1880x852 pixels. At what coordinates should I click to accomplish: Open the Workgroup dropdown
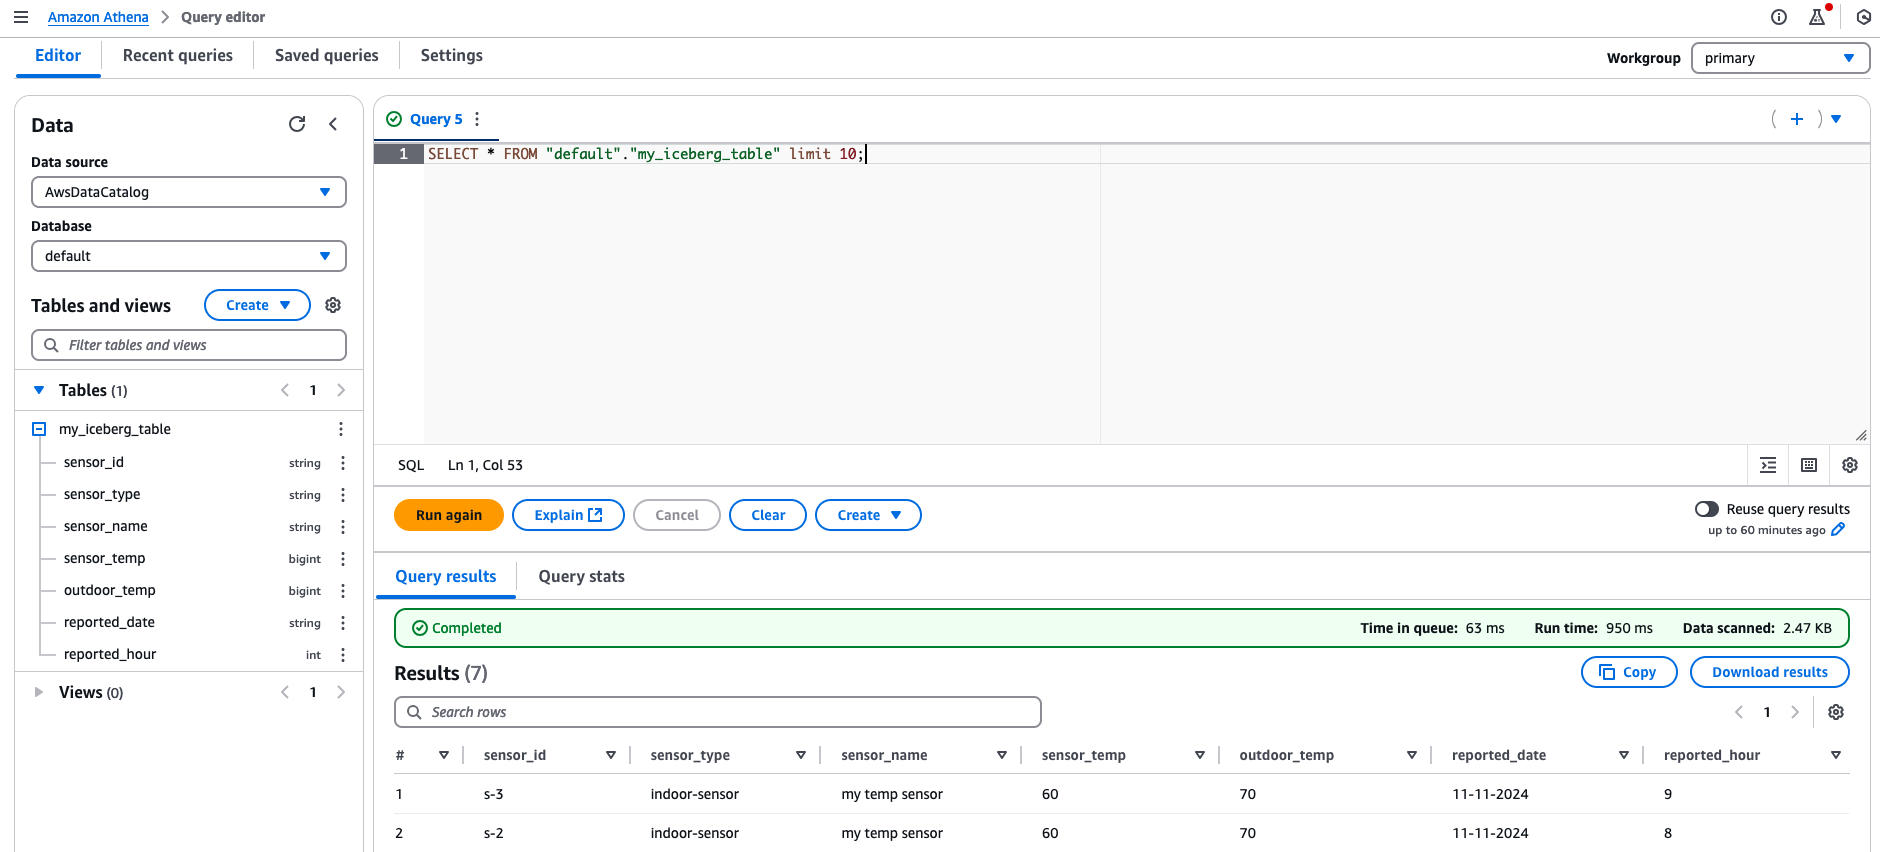[1780, 58]
